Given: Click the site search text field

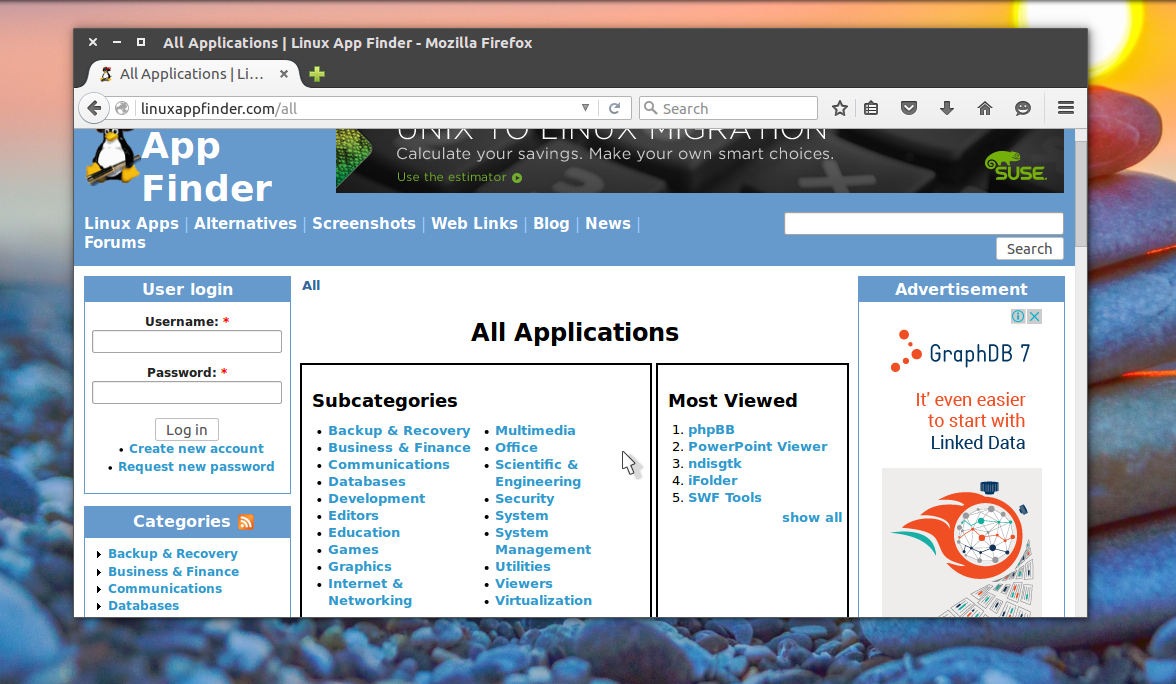Looking at the screenshot, I should click(924, 224).
